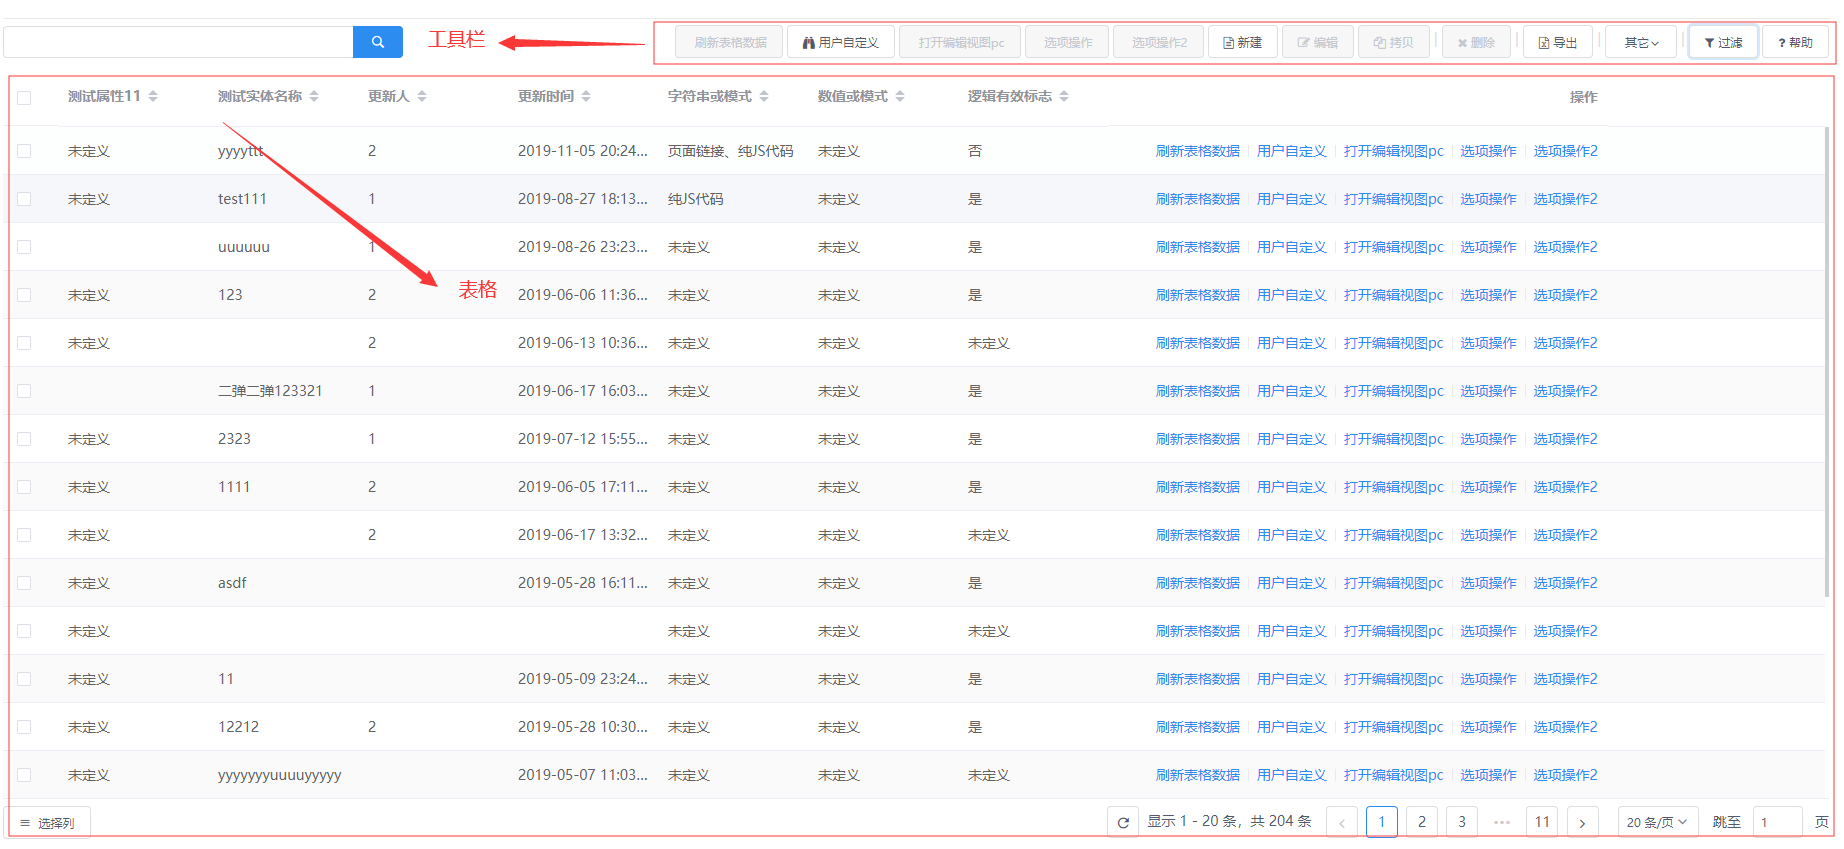Viewport: 1844px width, 849px height.
Task: Select page 1 in pagination
Action: pos(1382,822)
